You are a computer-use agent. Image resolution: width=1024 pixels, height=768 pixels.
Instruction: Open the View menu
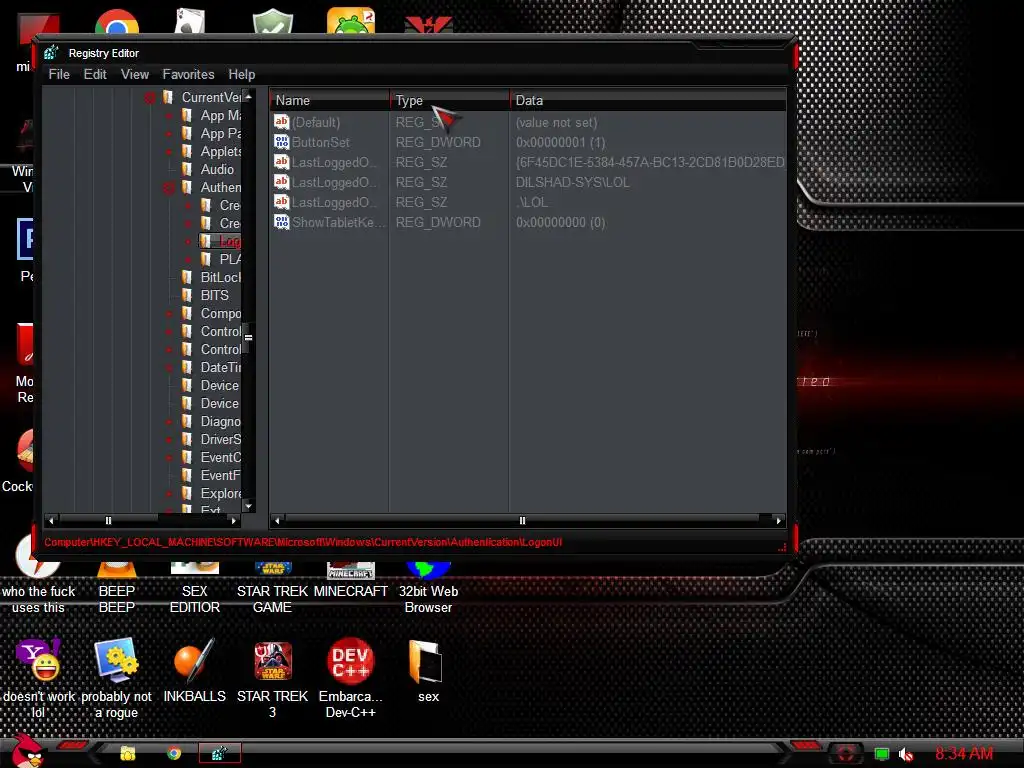135,74
